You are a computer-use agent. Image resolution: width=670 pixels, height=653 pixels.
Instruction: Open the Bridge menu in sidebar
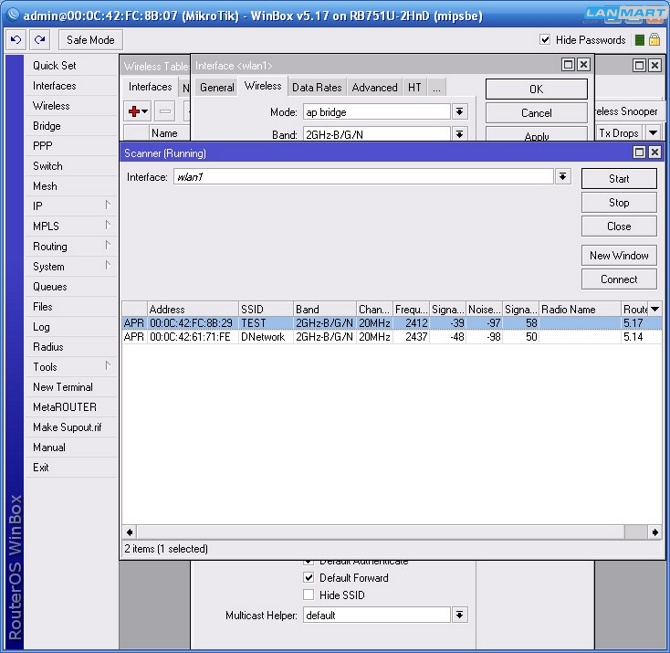tap(47, 126)
